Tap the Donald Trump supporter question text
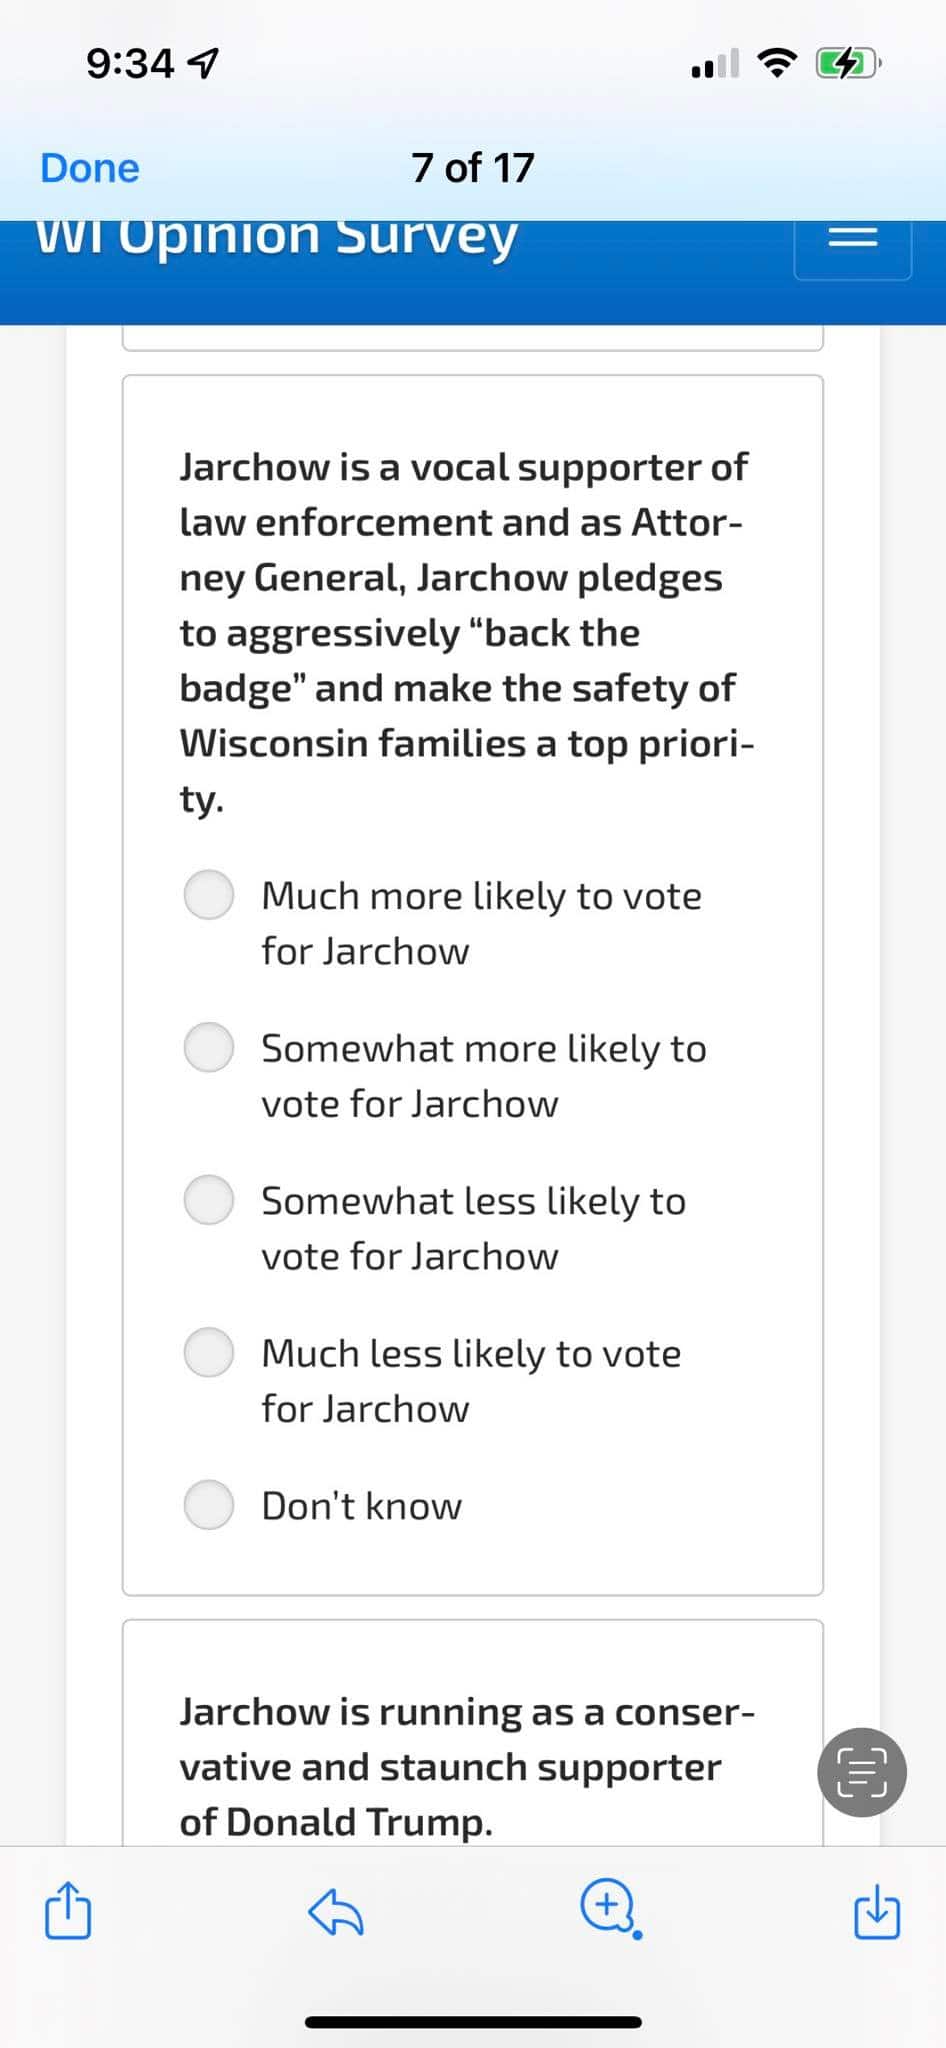The height and width of the screenshot is (2048, 946). pyautogui.click(x=465, y=1766)
